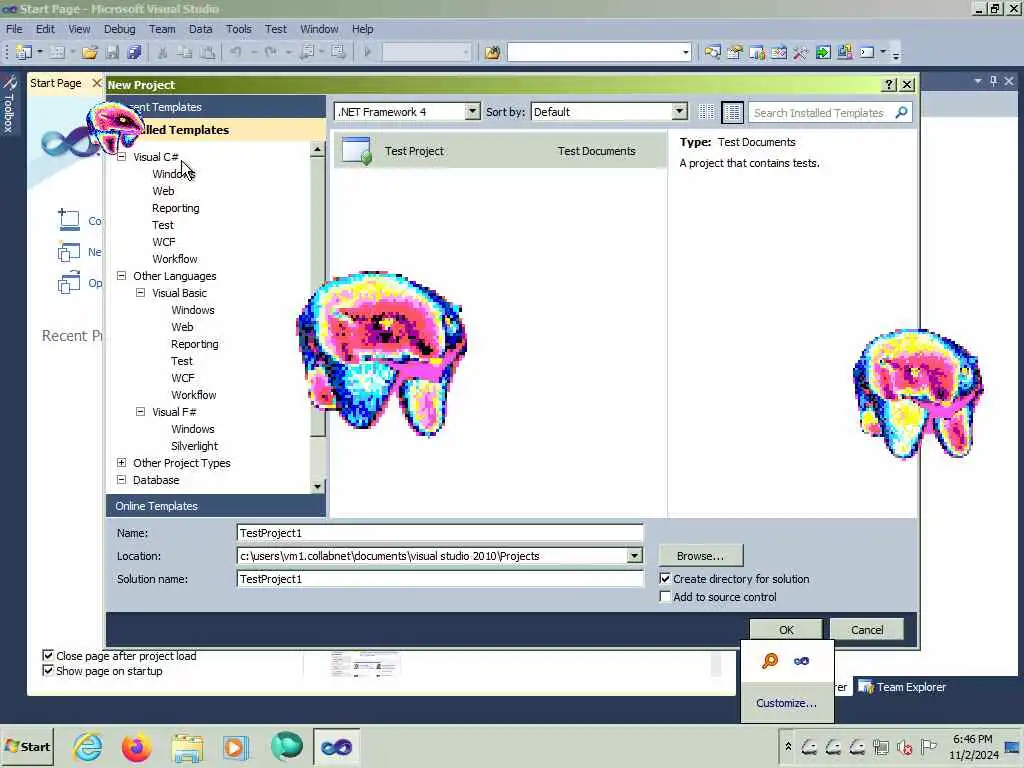Enable Add to source control checkbox
This screenshot has width=1024, height=768.
(x=665, y=597)
